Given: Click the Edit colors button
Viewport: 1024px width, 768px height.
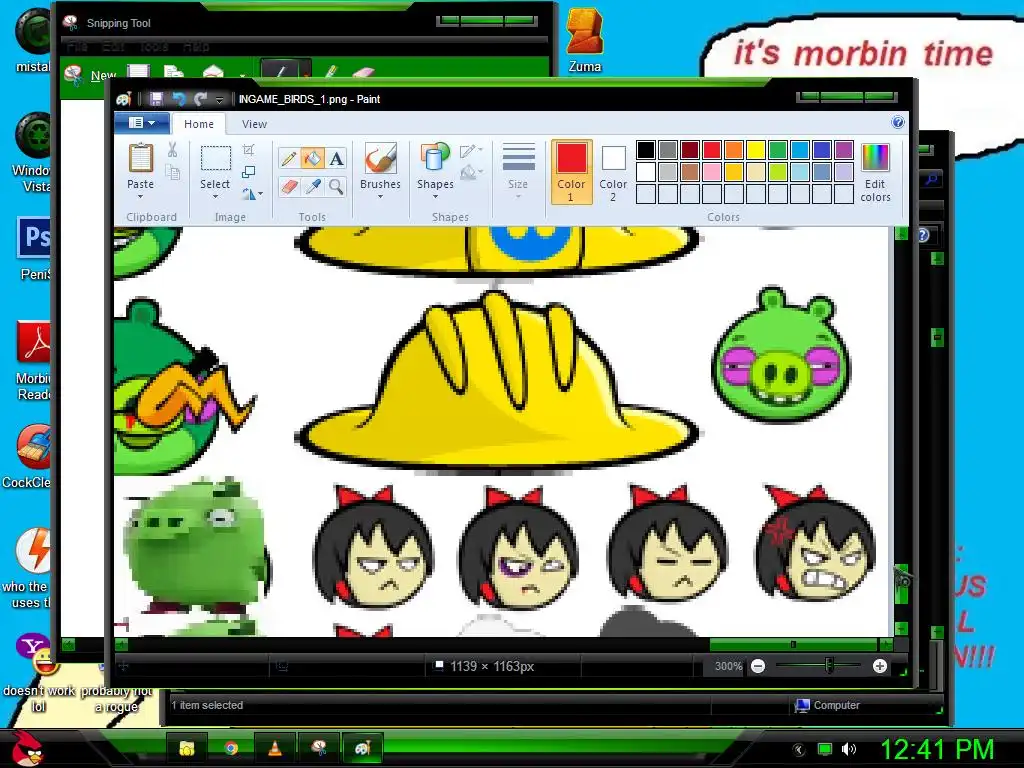Looking at the screenshot, I should tap(875, 172).
